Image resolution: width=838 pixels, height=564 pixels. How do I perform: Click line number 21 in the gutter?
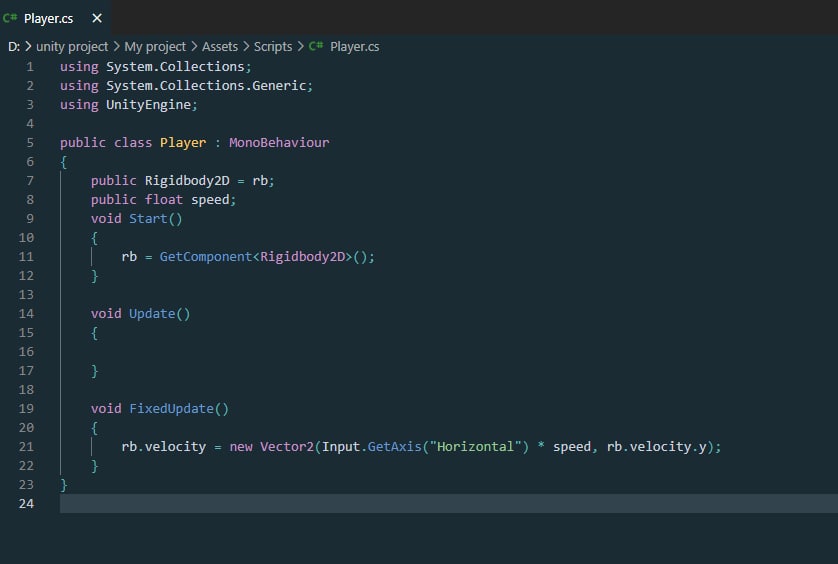point(26,447)
